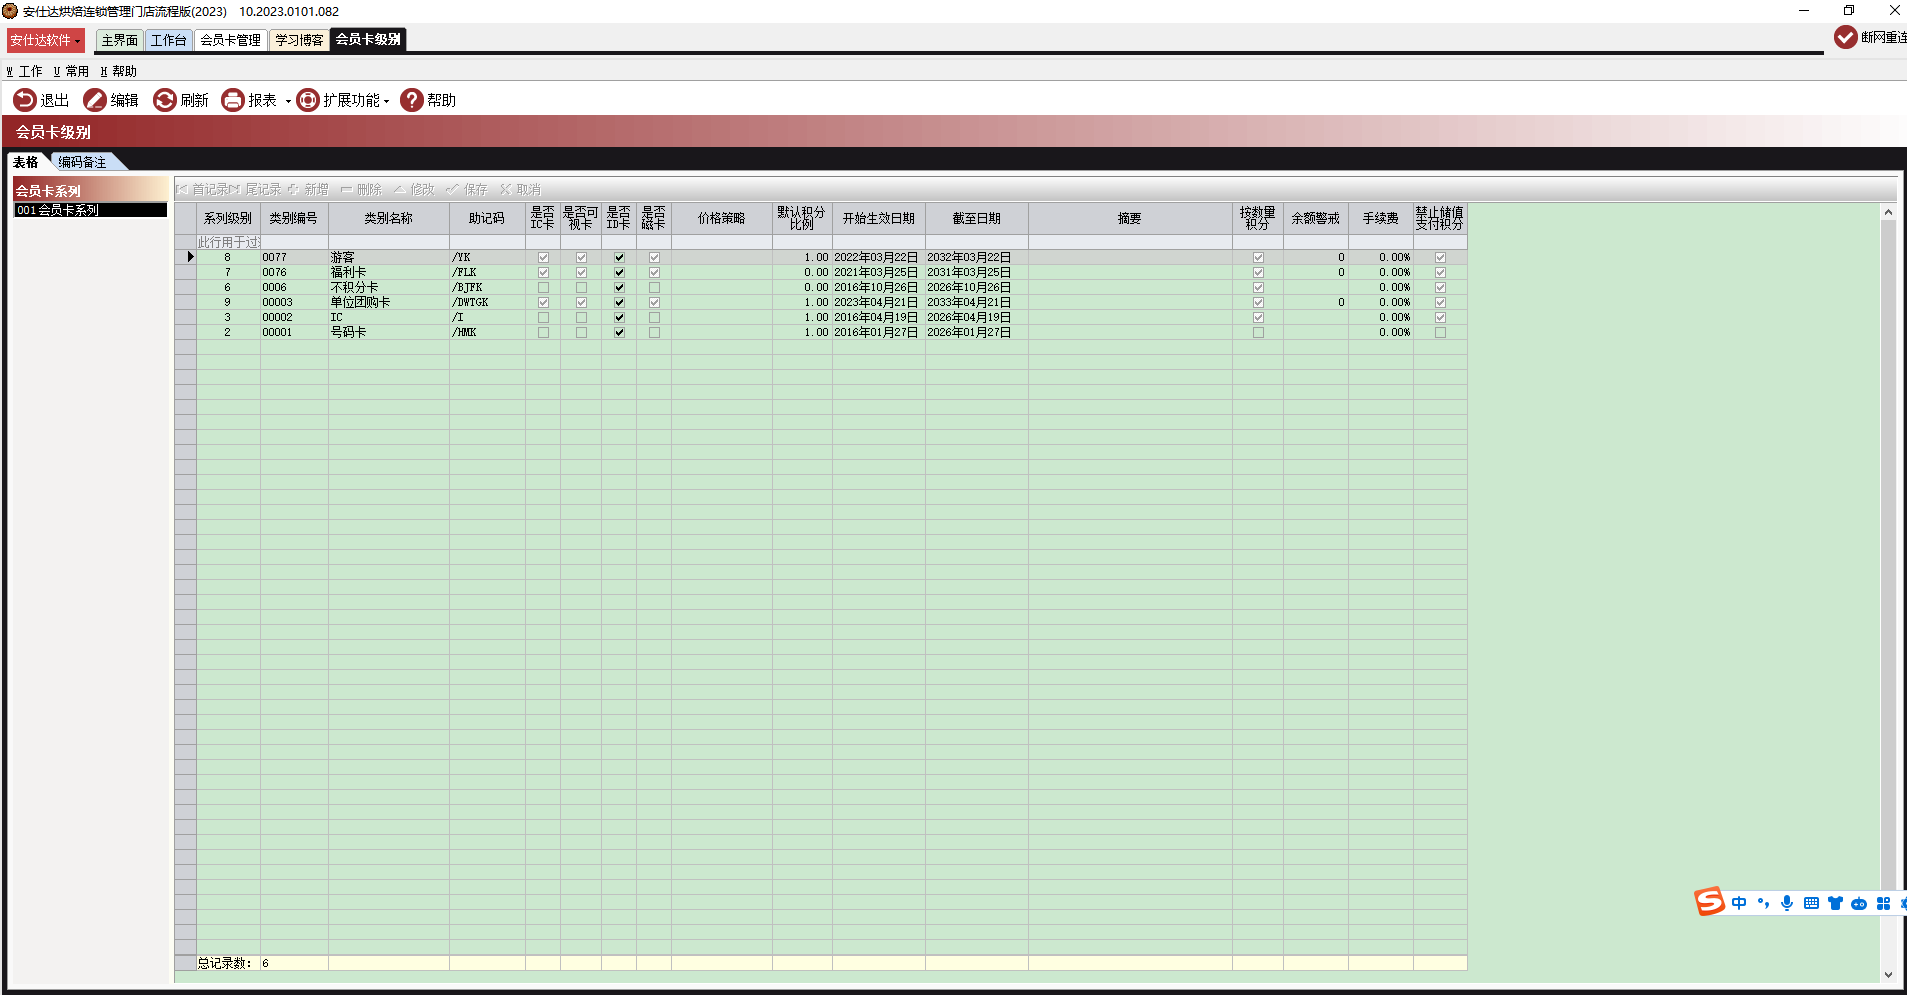Open the input method toolbox grid icon
Screen dimensions: 1907x995
click(x=1883, y=903)
